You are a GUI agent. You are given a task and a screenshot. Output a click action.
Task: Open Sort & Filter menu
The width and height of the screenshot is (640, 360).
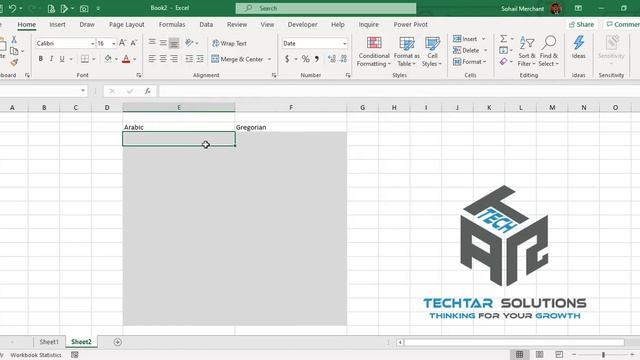click(x=527, y=51)
